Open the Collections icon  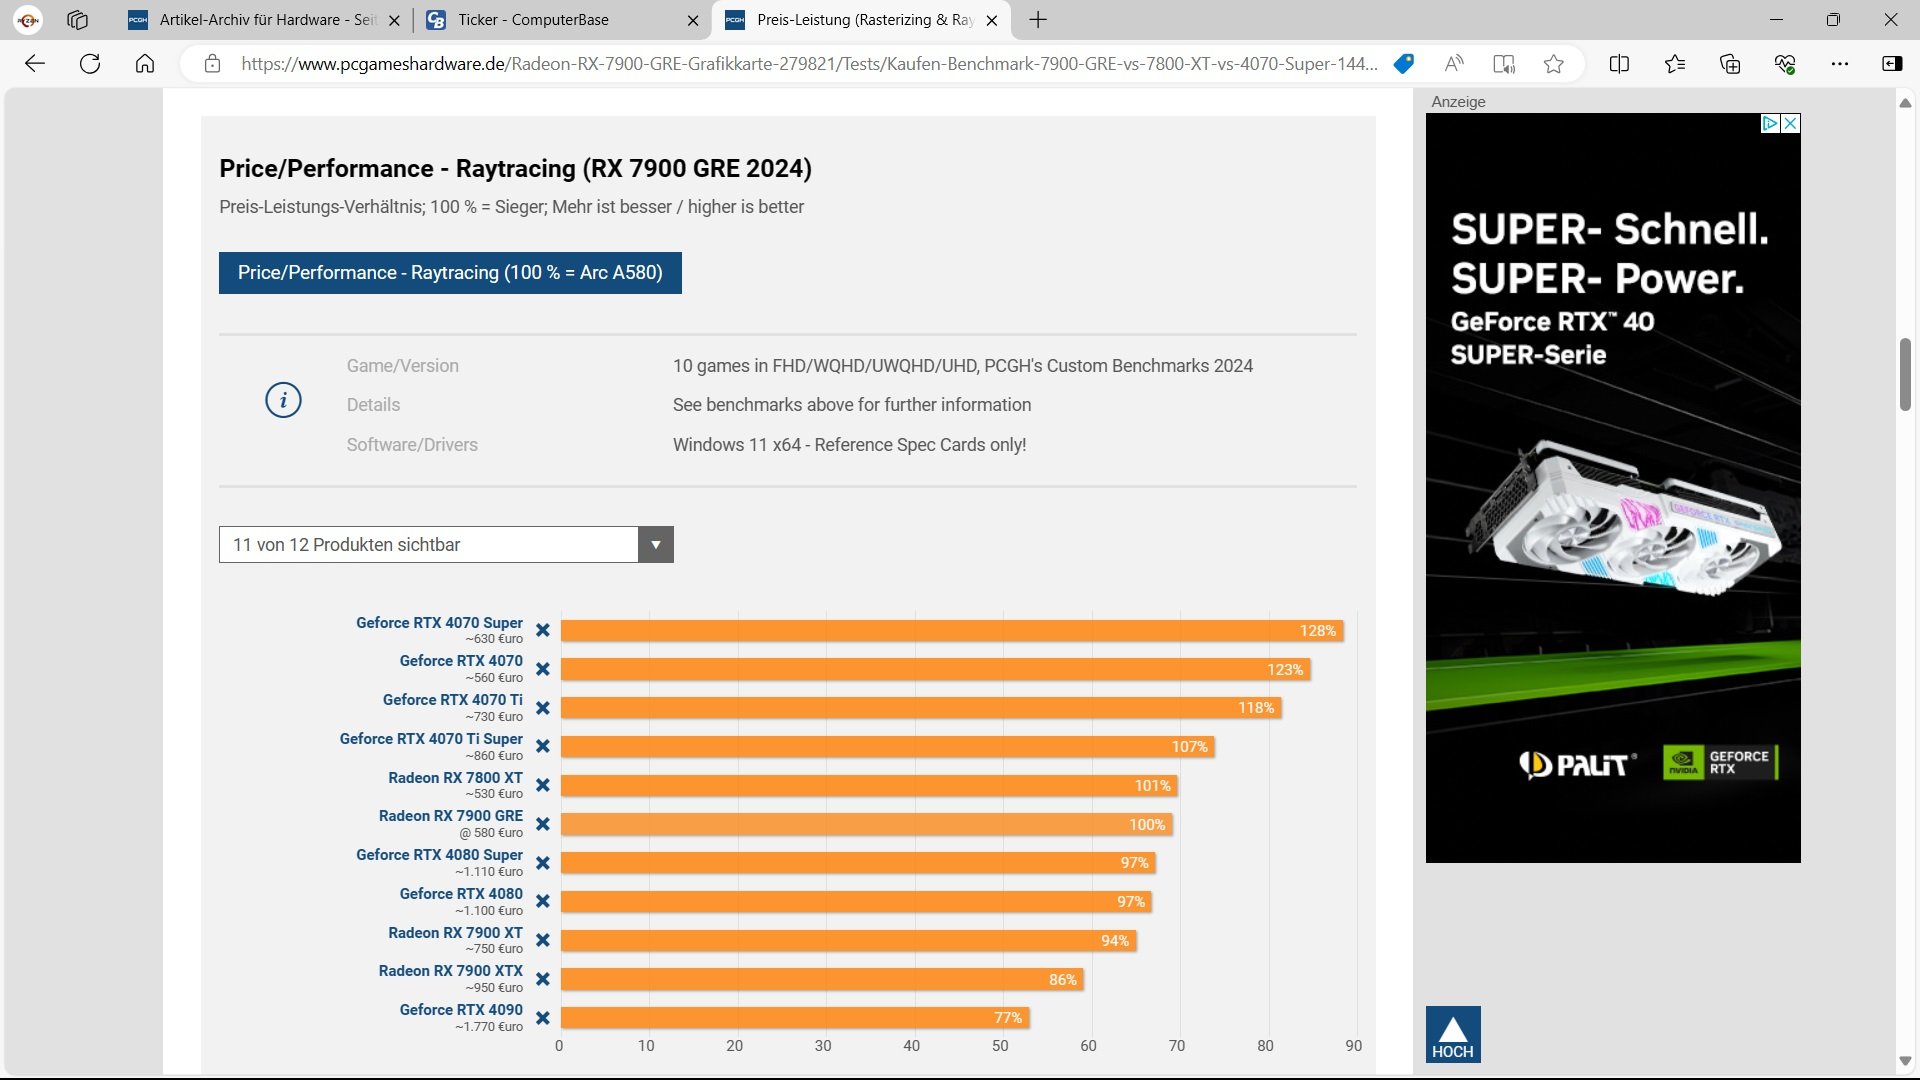tap(1730, 64)
